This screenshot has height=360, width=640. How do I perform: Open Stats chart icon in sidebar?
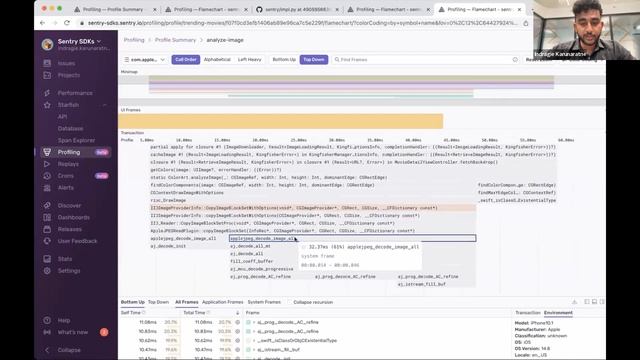47,259
